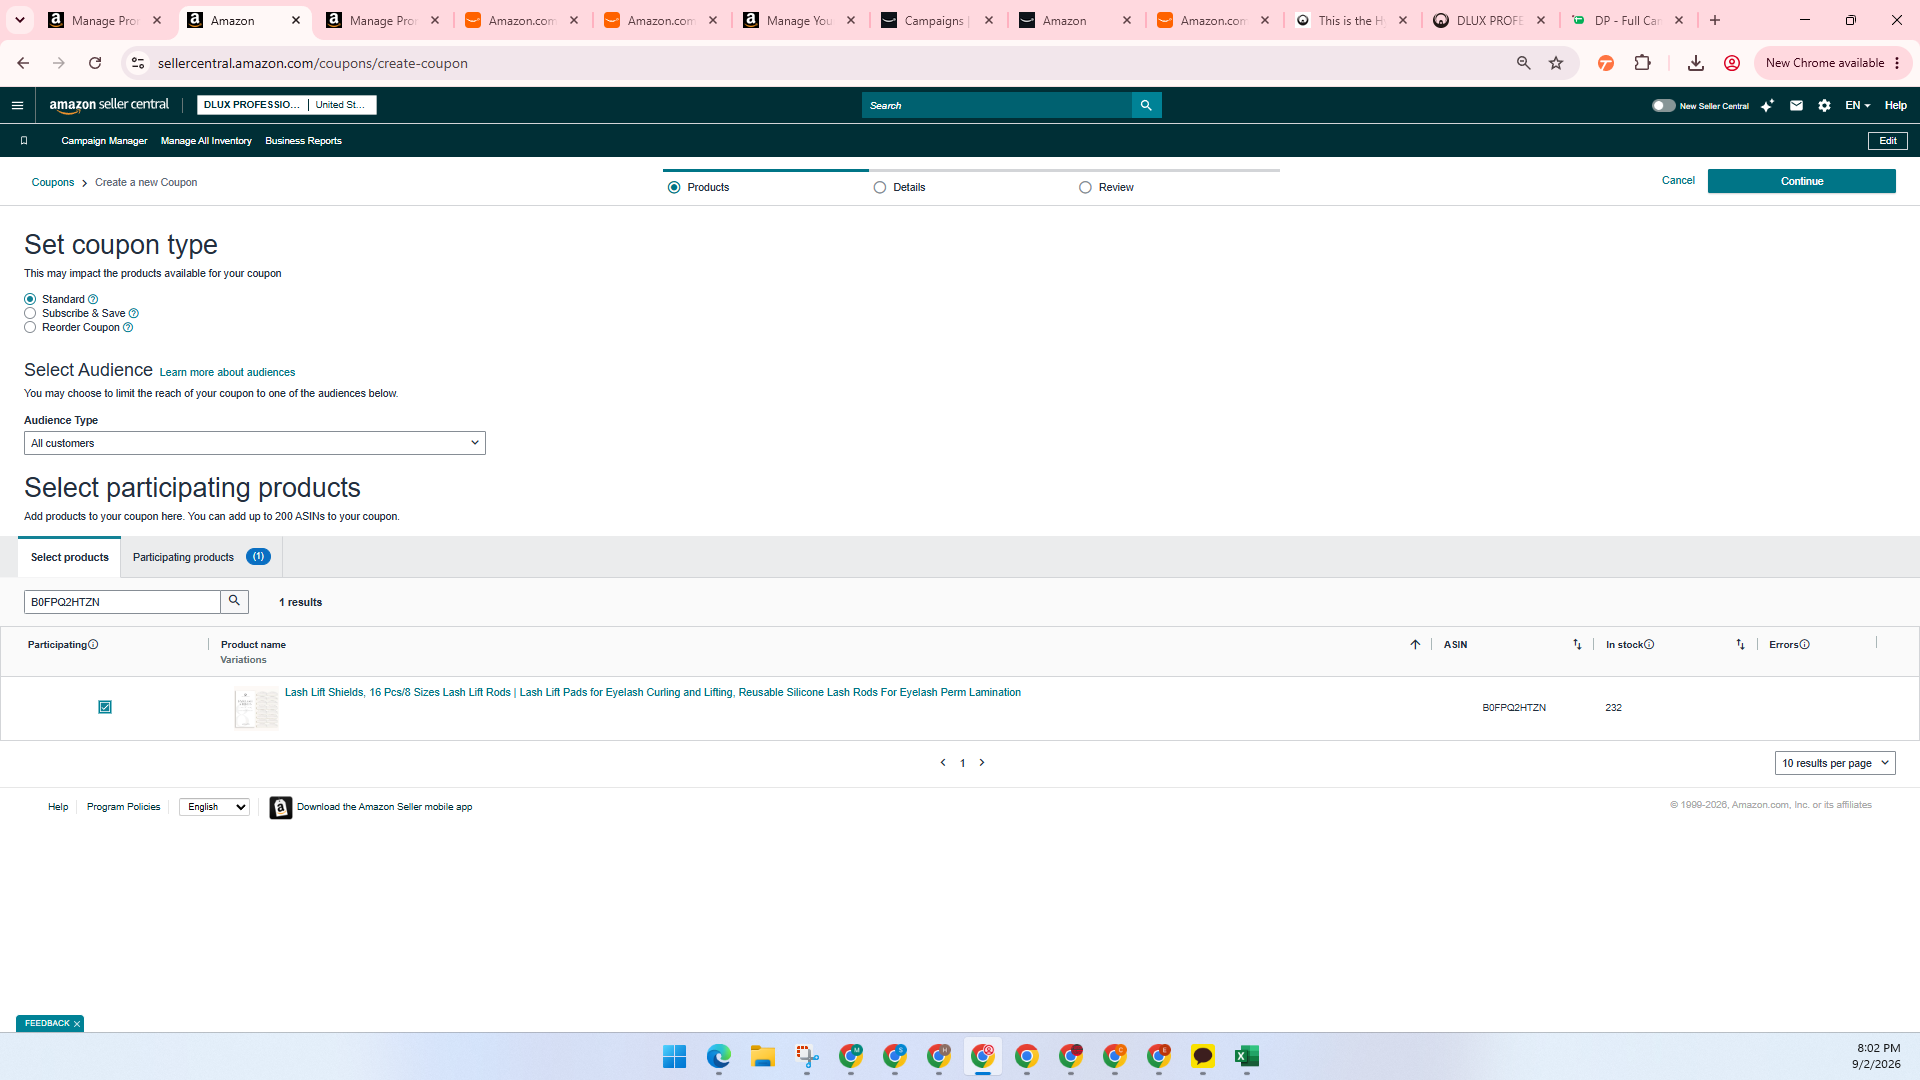Image resolution: width=1920 pixels, height=1080 pixels.
Task: Toggle New Seller Central switch
Action: [1663, 105]
